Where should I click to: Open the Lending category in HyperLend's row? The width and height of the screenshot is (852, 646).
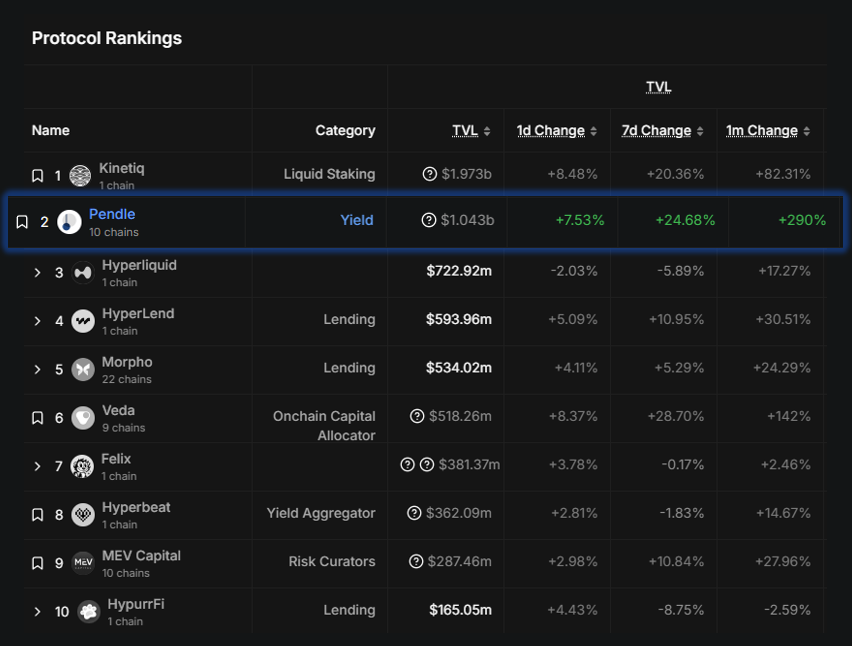click(349, 319)
